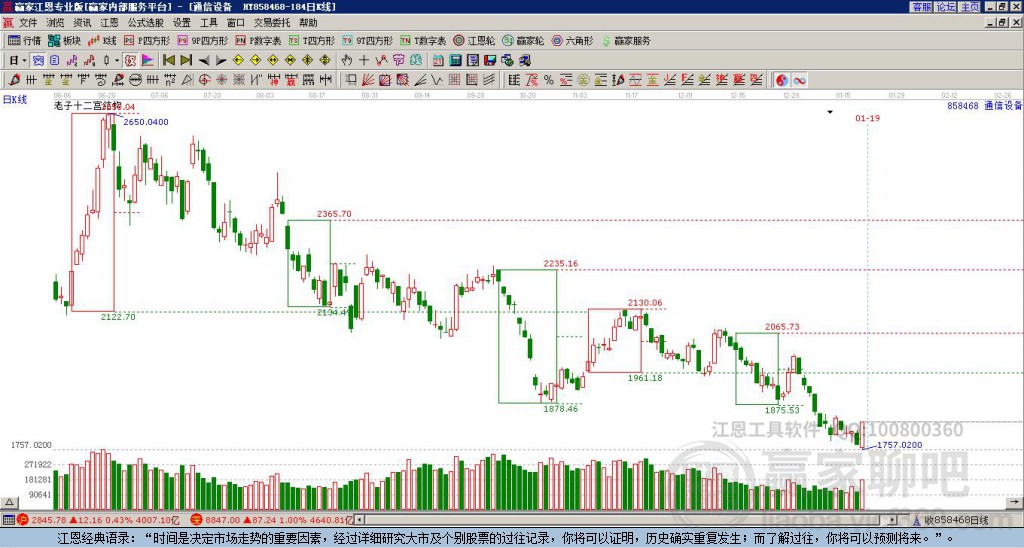
Task: Click the right arrow button beside volume panel
Action: [1016, 502]
